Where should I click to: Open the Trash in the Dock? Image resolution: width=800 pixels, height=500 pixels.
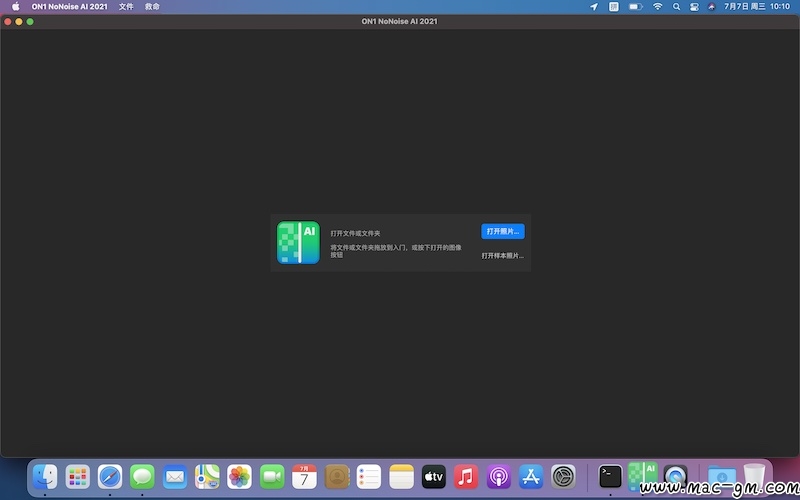click(754, 477)
